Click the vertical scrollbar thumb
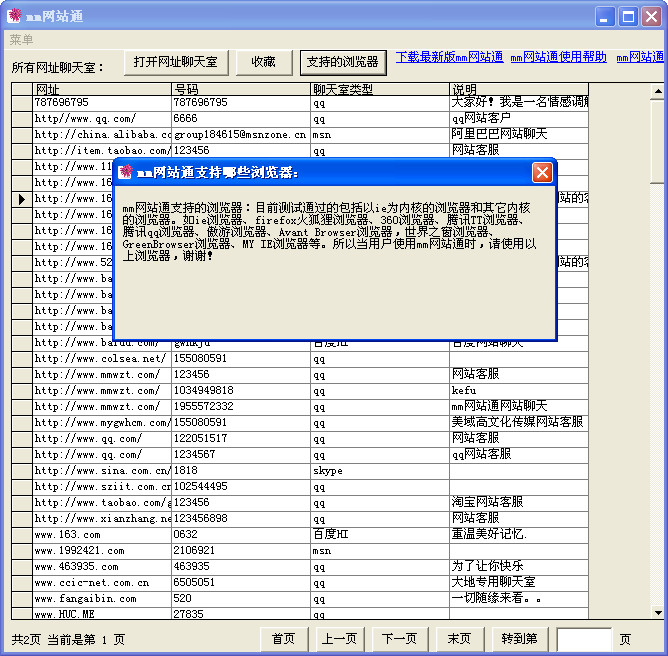 [x=658, y=141]
